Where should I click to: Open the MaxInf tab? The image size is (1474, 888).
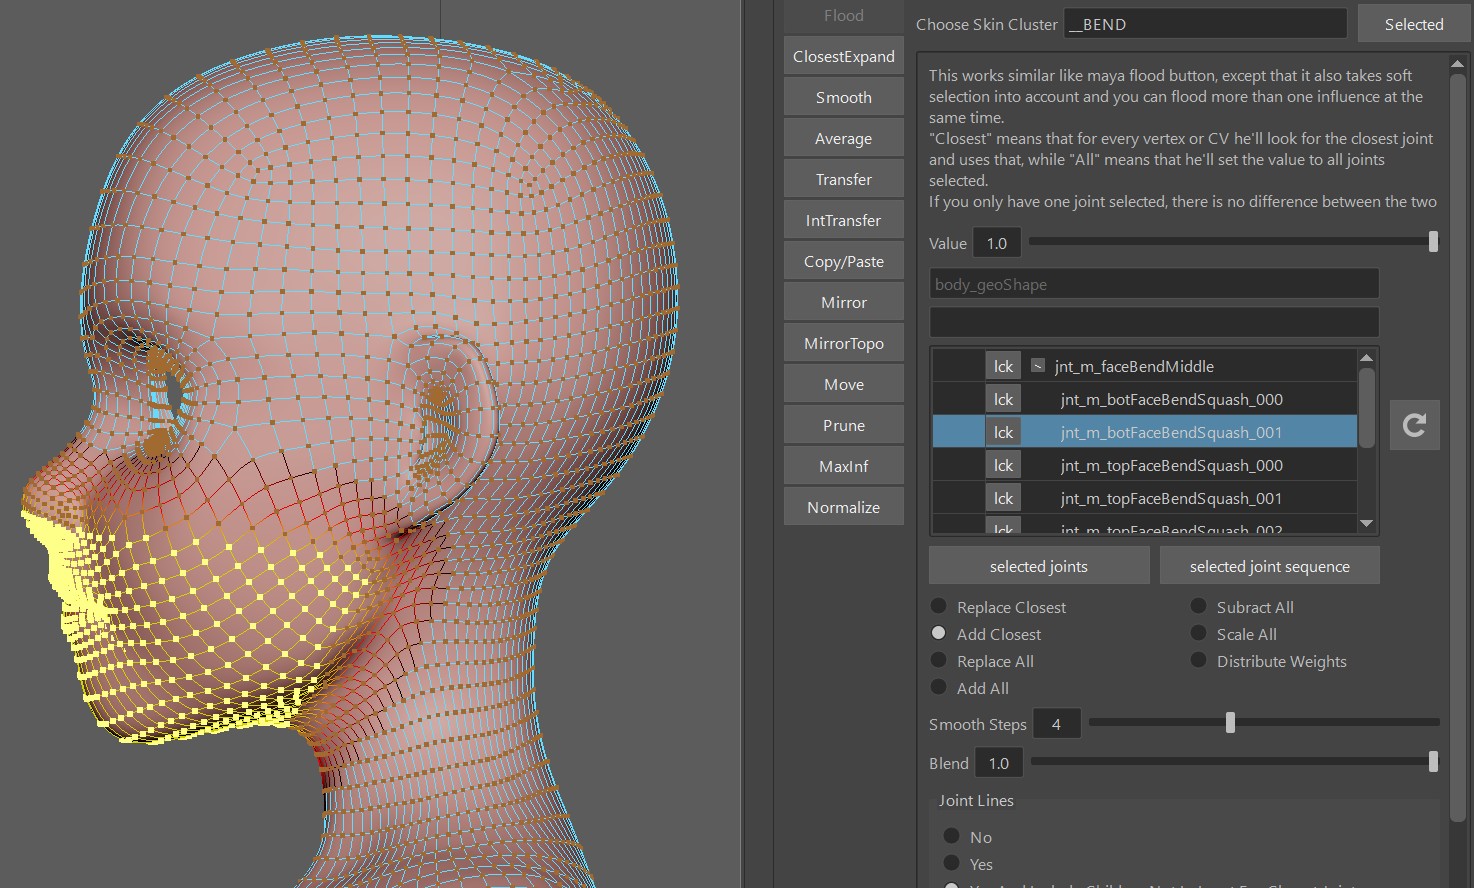[843, 466]
